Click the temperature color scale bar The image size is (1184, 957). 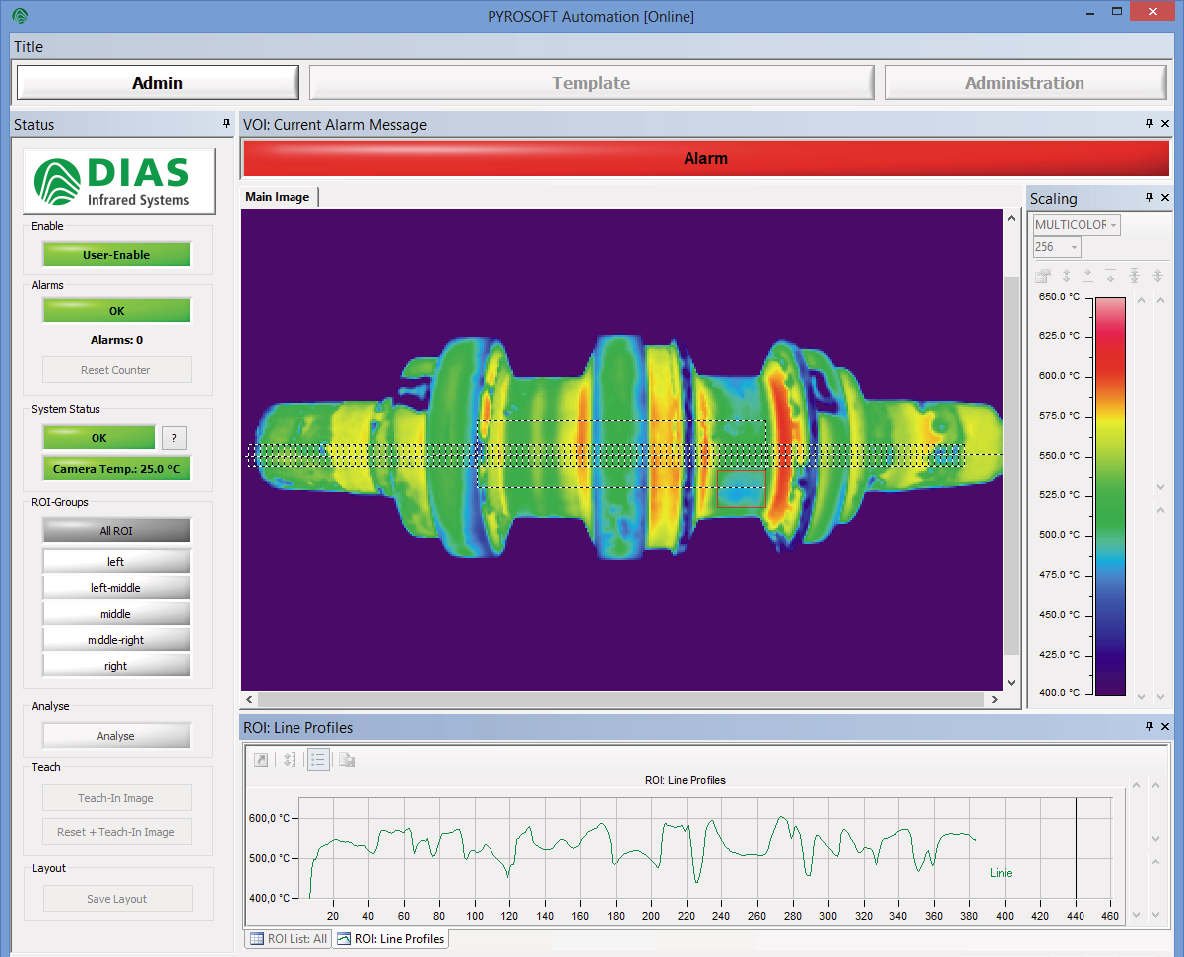pos(1110,495)
